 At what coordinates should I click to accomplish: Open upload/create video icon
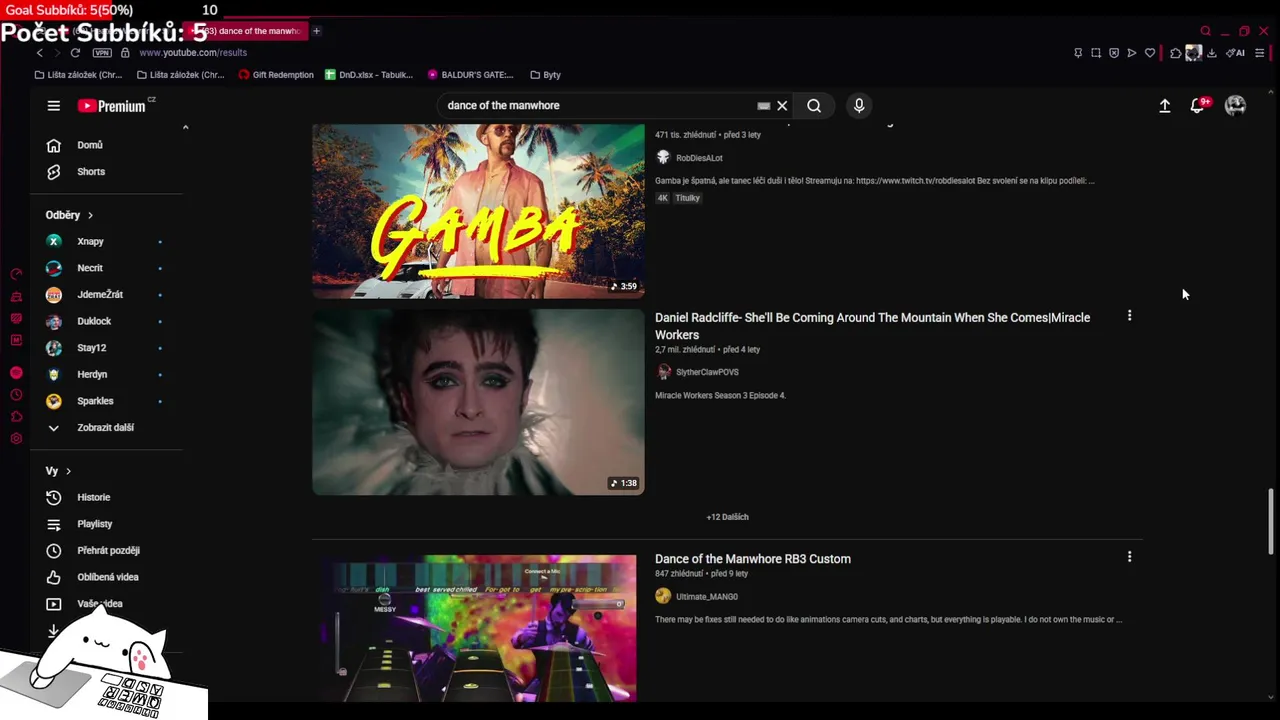(x=1165, y=106)
